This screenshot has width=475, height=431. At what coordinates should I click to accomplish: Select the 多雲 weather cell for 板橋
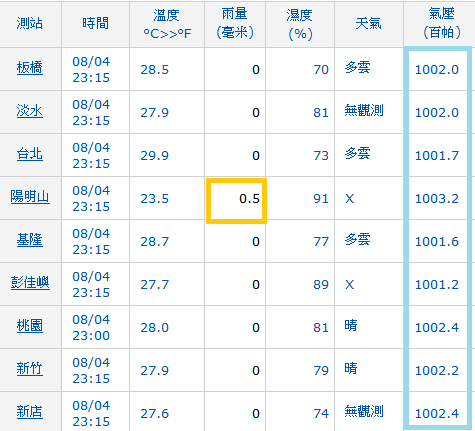pos(357,68)
